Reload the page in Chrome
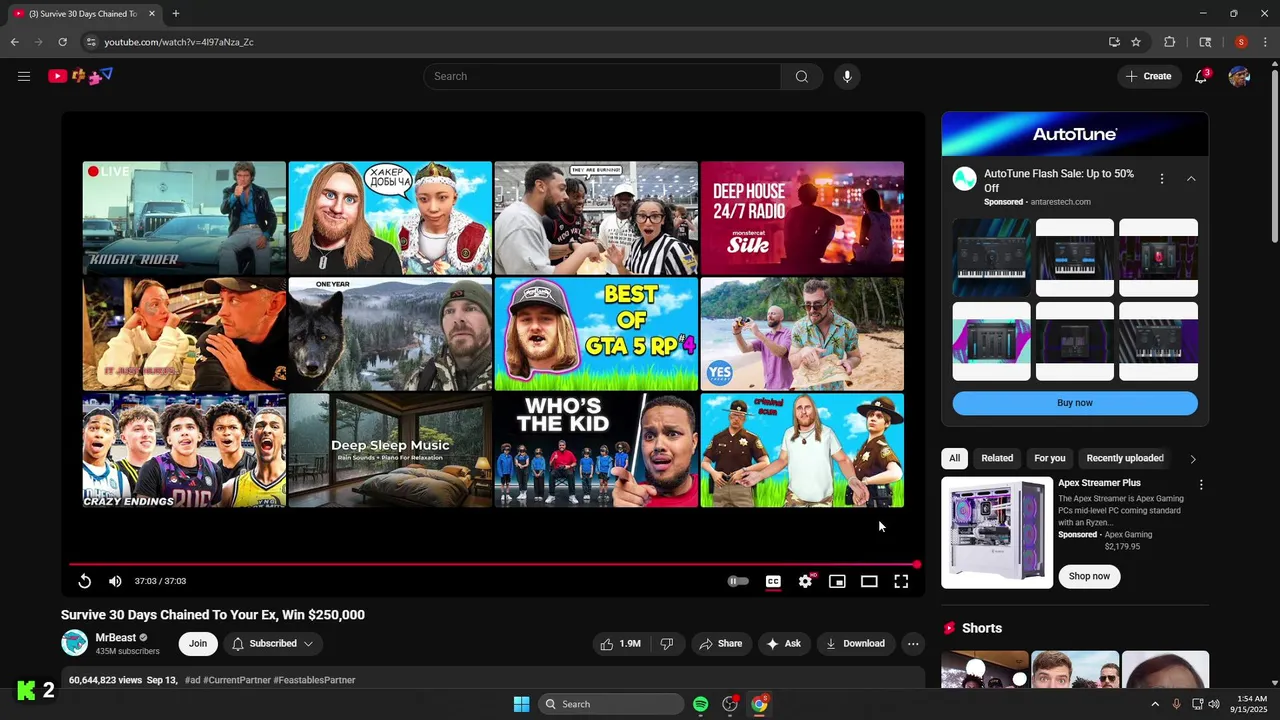The image size is (1280, 720). pyautogui.click(x=62, y=42)
